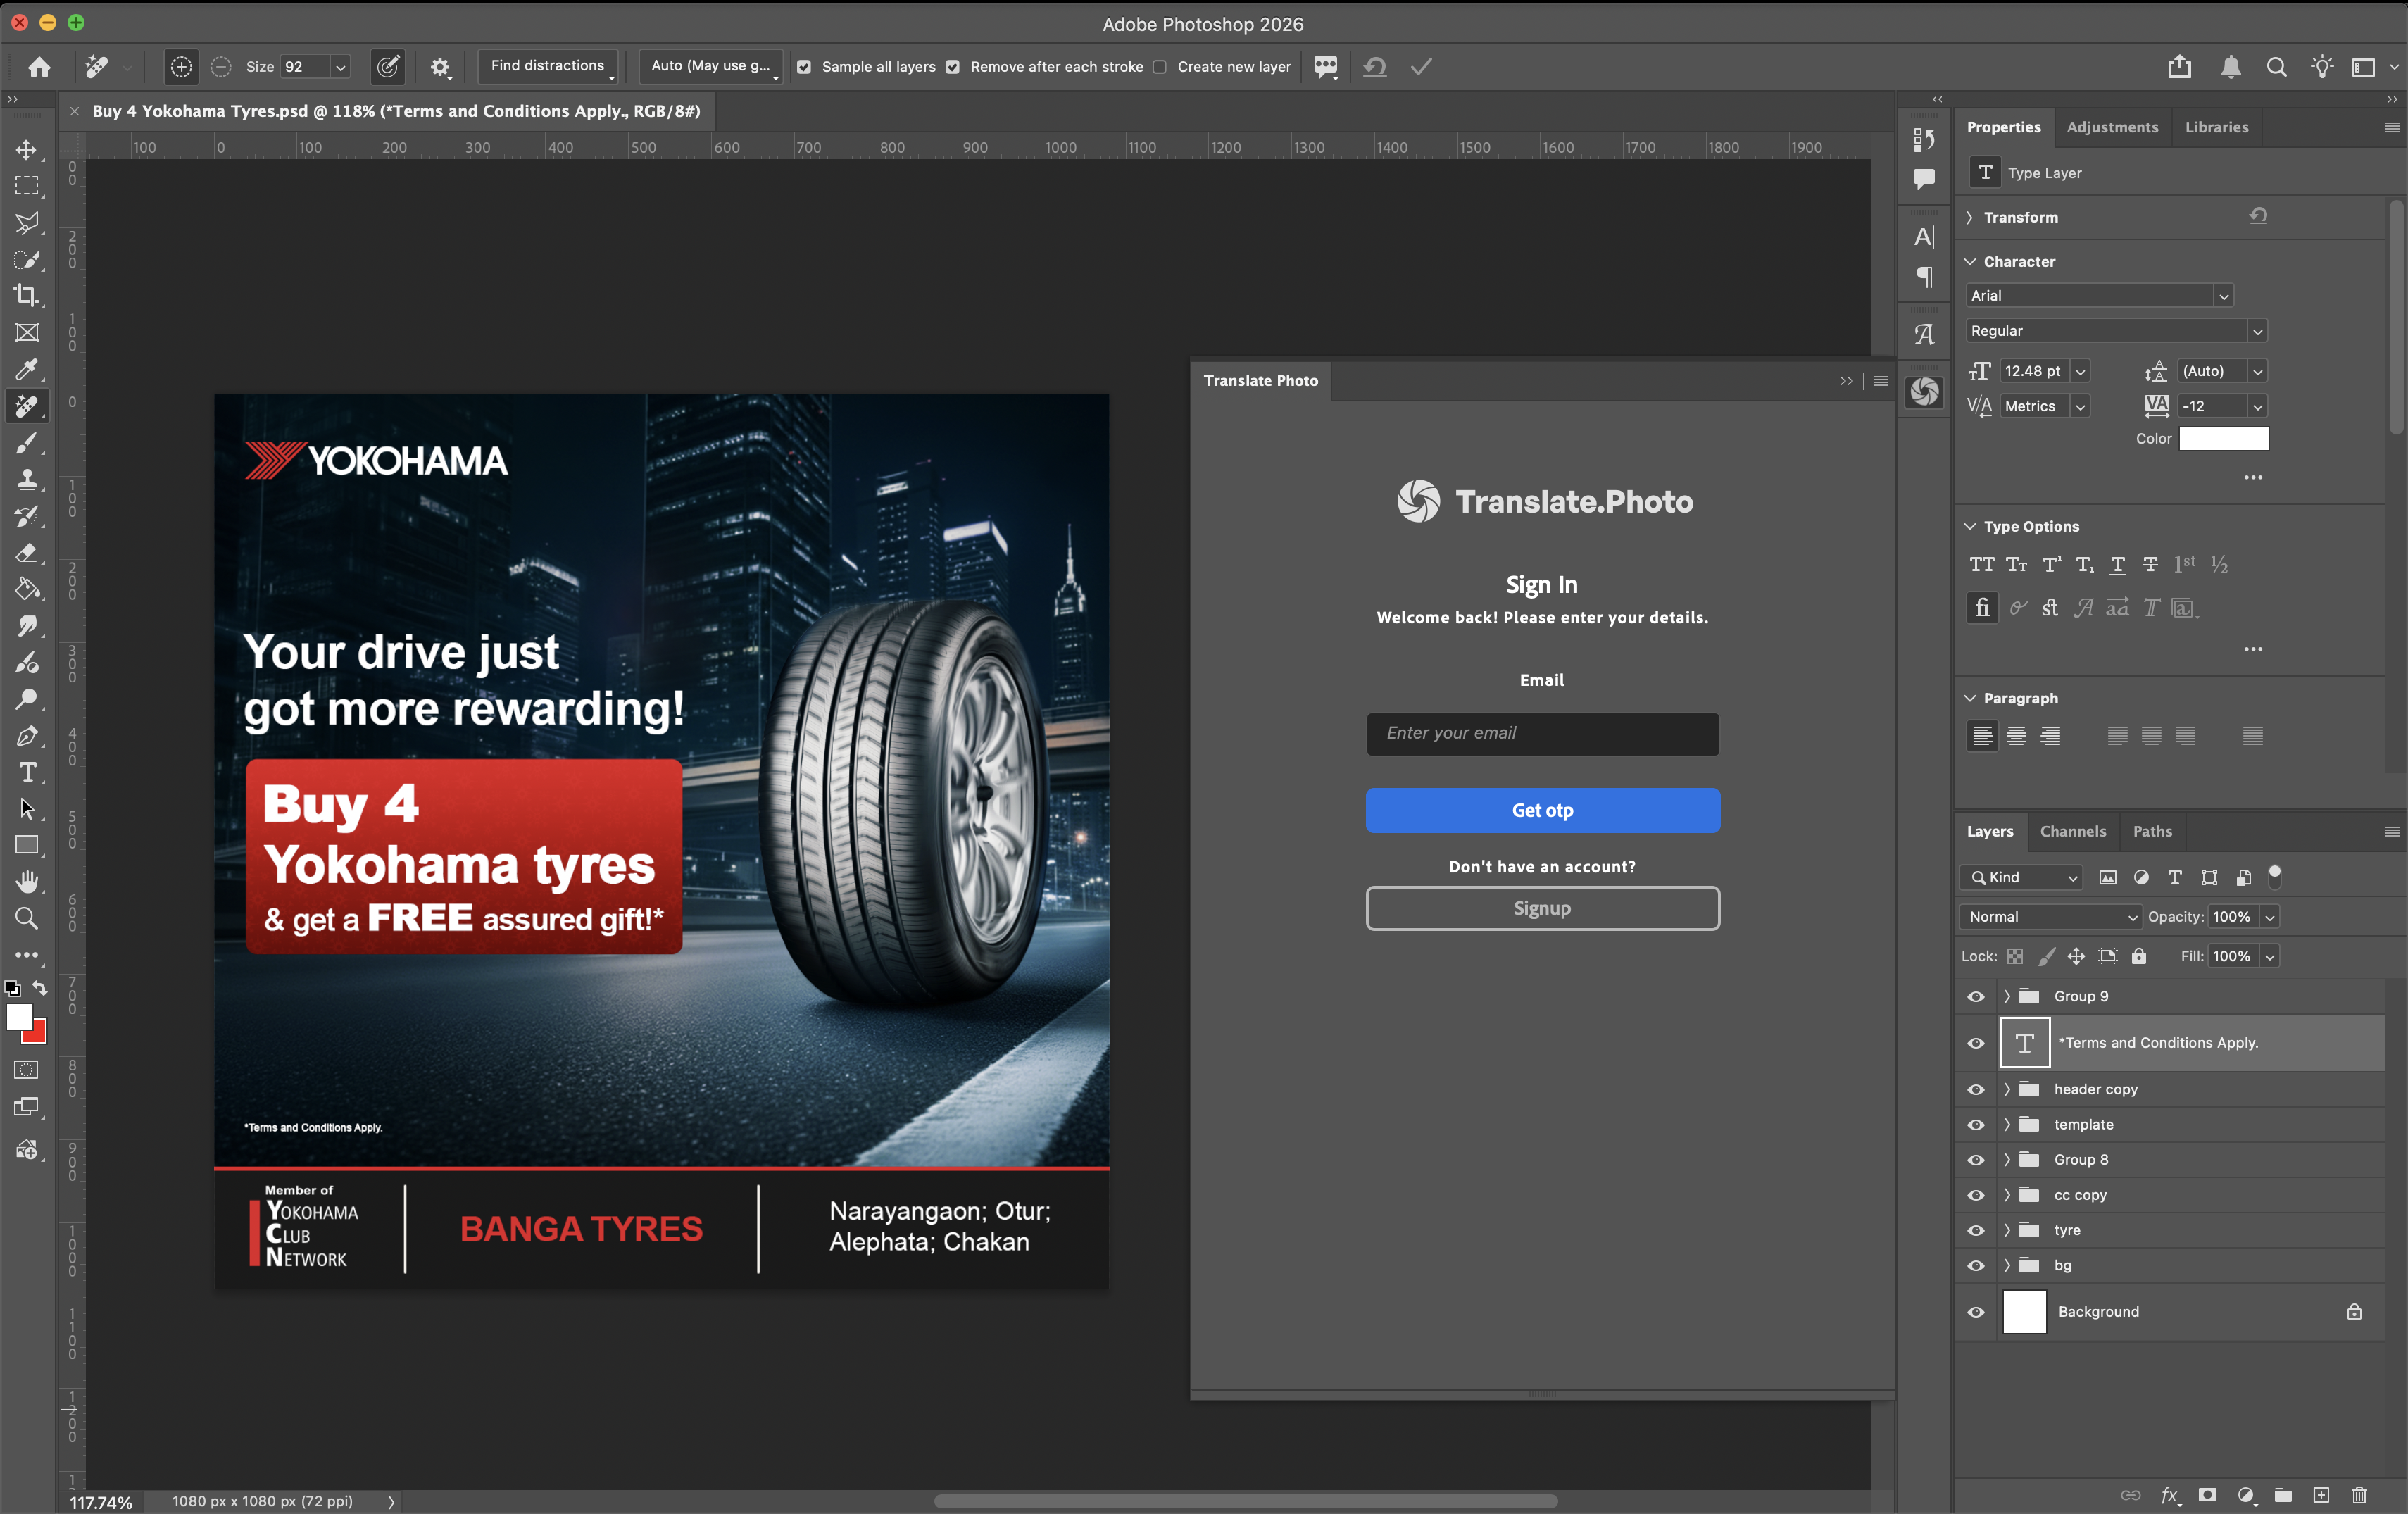Select the Zoom tool
The image size is (2408, 1514).
coord(27,918)
